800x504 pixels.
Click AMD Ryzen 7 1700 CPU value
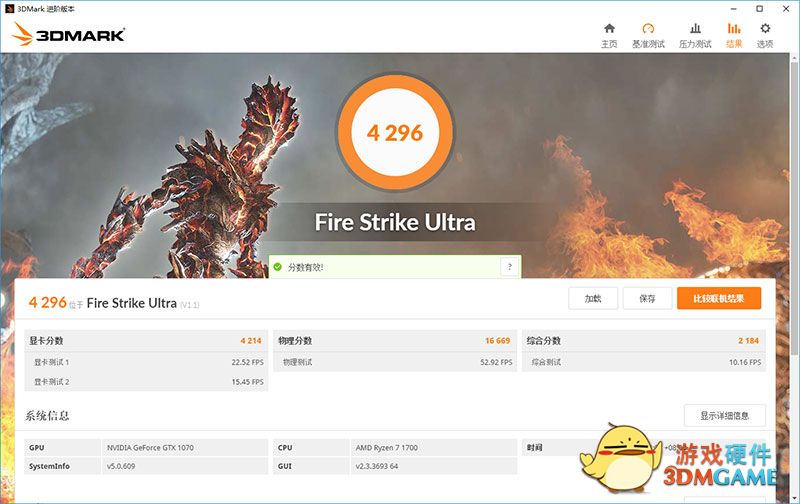pos(387,447)
